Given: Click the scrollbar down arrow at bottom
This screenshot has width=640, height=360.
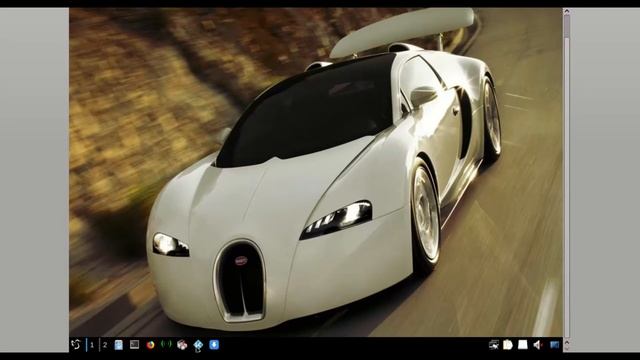Looking at the screenshot, I should (x=567, y=349).
